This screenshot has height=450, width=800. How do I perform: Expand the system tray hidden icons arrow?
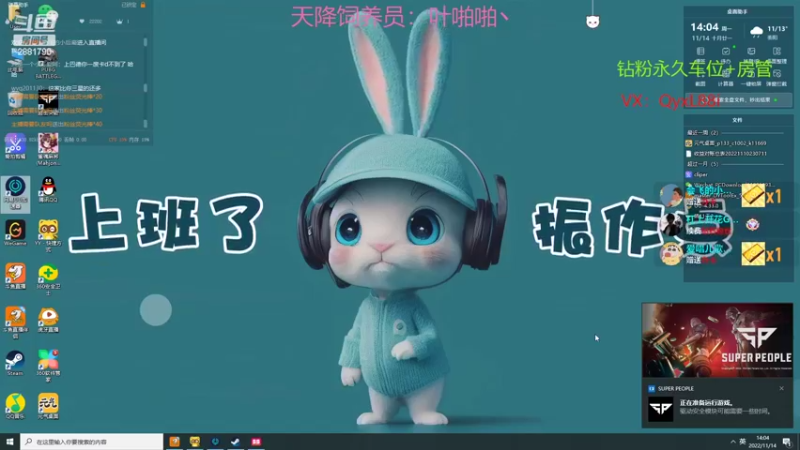pos(733,441)
